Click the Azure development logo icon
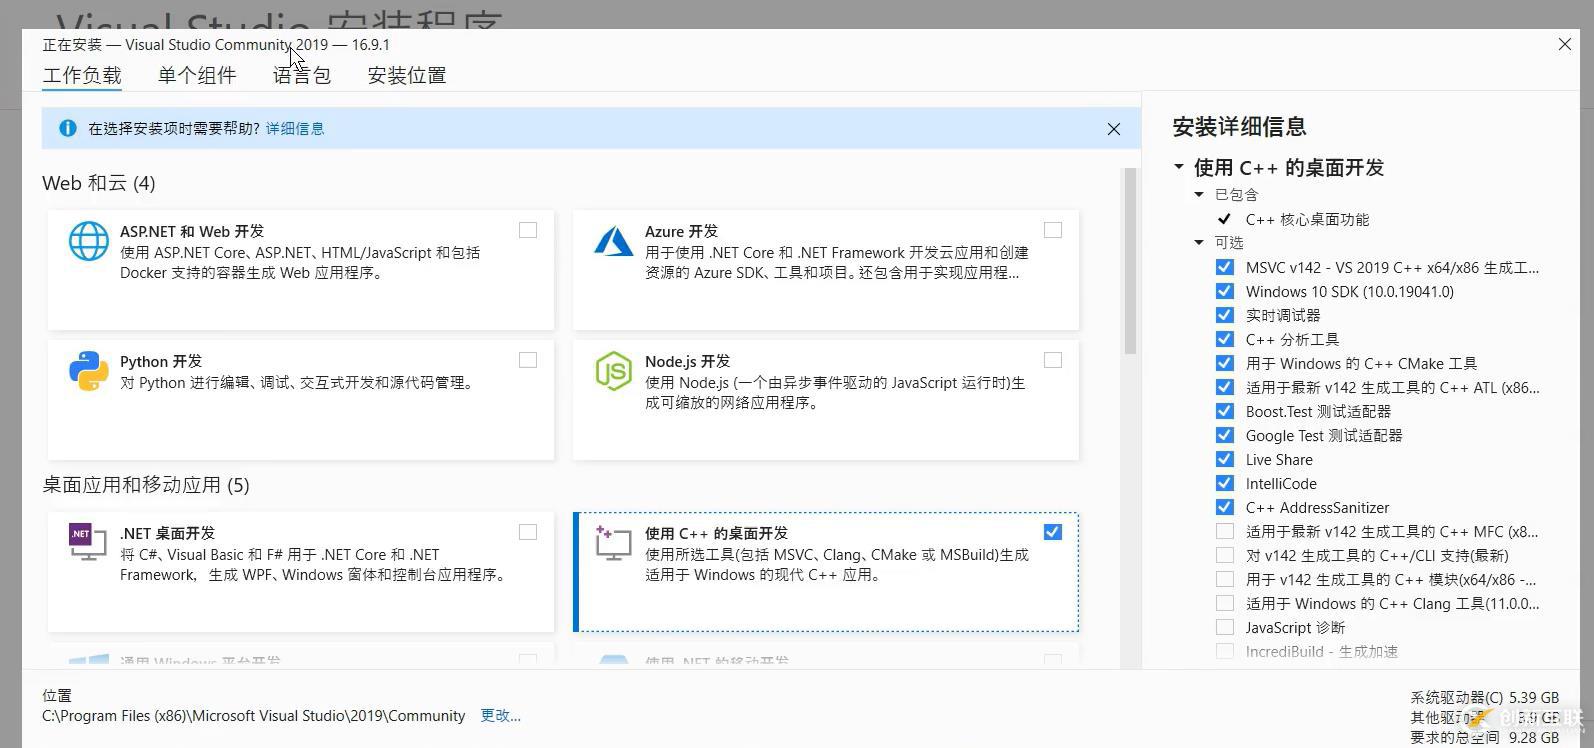Image resolution: width=1594 pixels, height=748 pixels. [613, 241]
